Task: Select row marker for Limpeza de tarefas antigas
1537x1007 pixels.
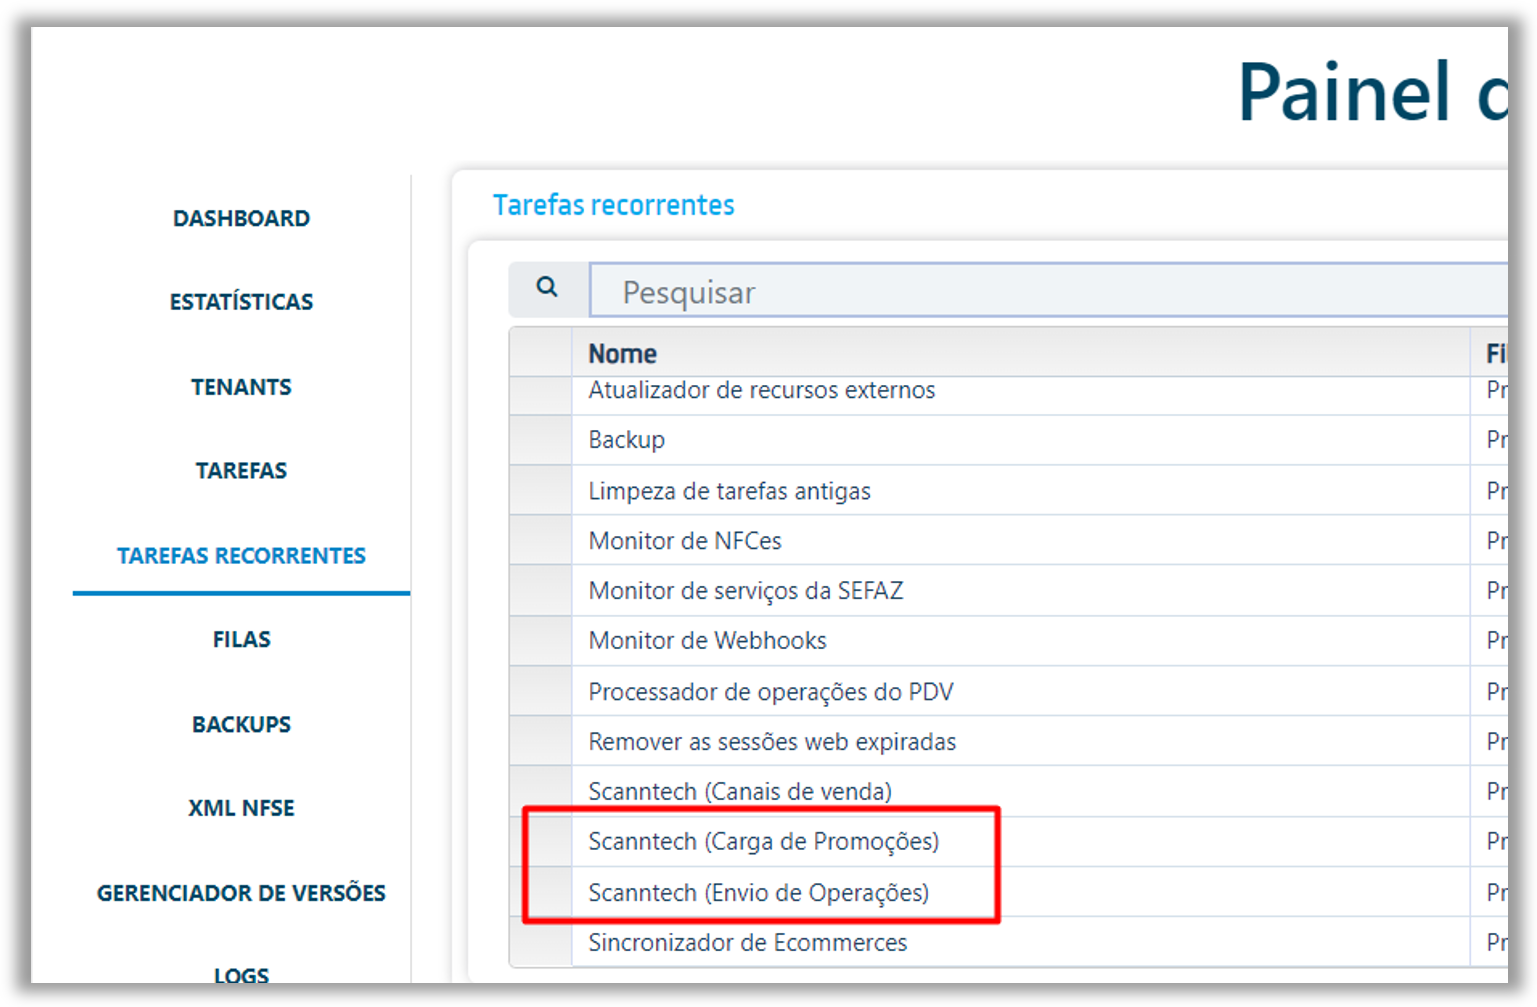Action: point(540,491)
